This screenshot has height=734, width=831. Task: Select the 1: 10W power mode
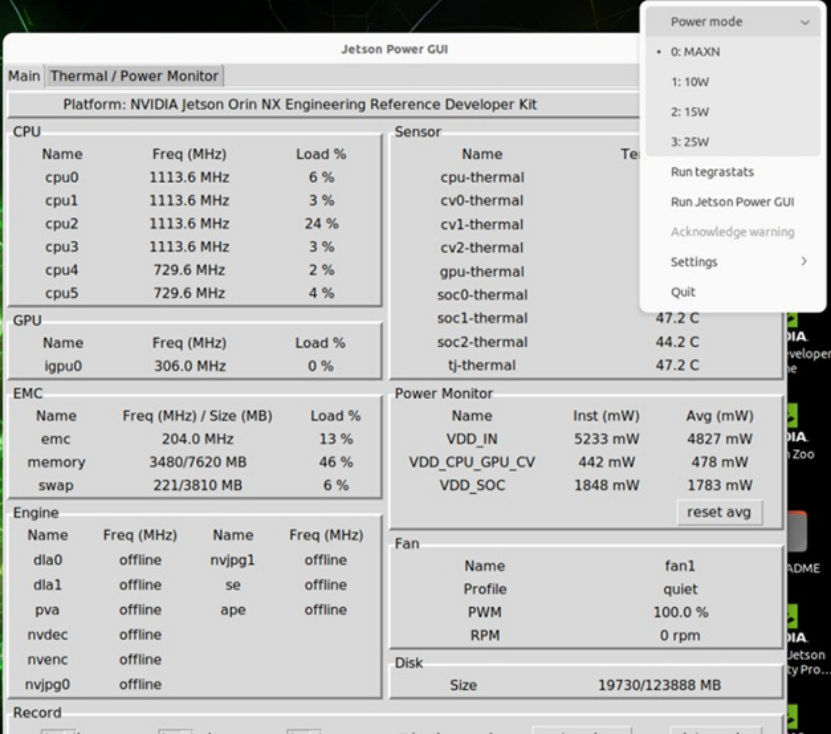pyautogui.click(x=689, y=82)
